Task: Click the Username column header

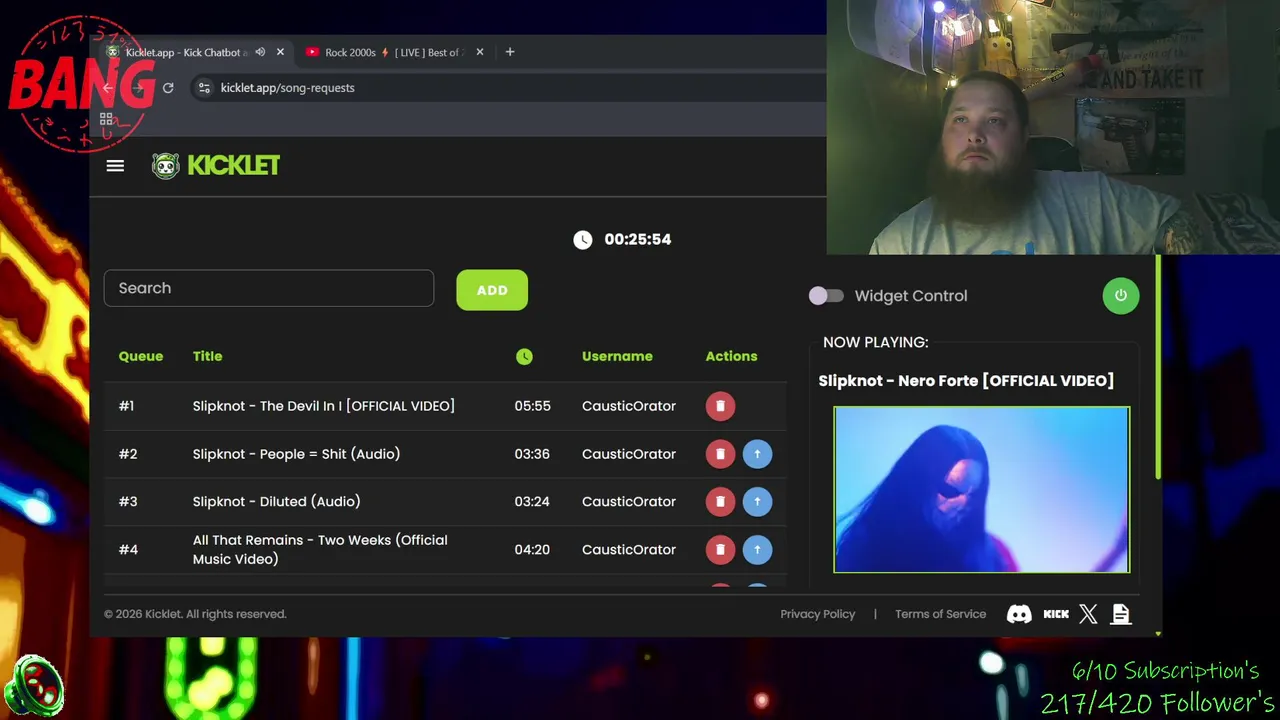Action: (617, 356)
